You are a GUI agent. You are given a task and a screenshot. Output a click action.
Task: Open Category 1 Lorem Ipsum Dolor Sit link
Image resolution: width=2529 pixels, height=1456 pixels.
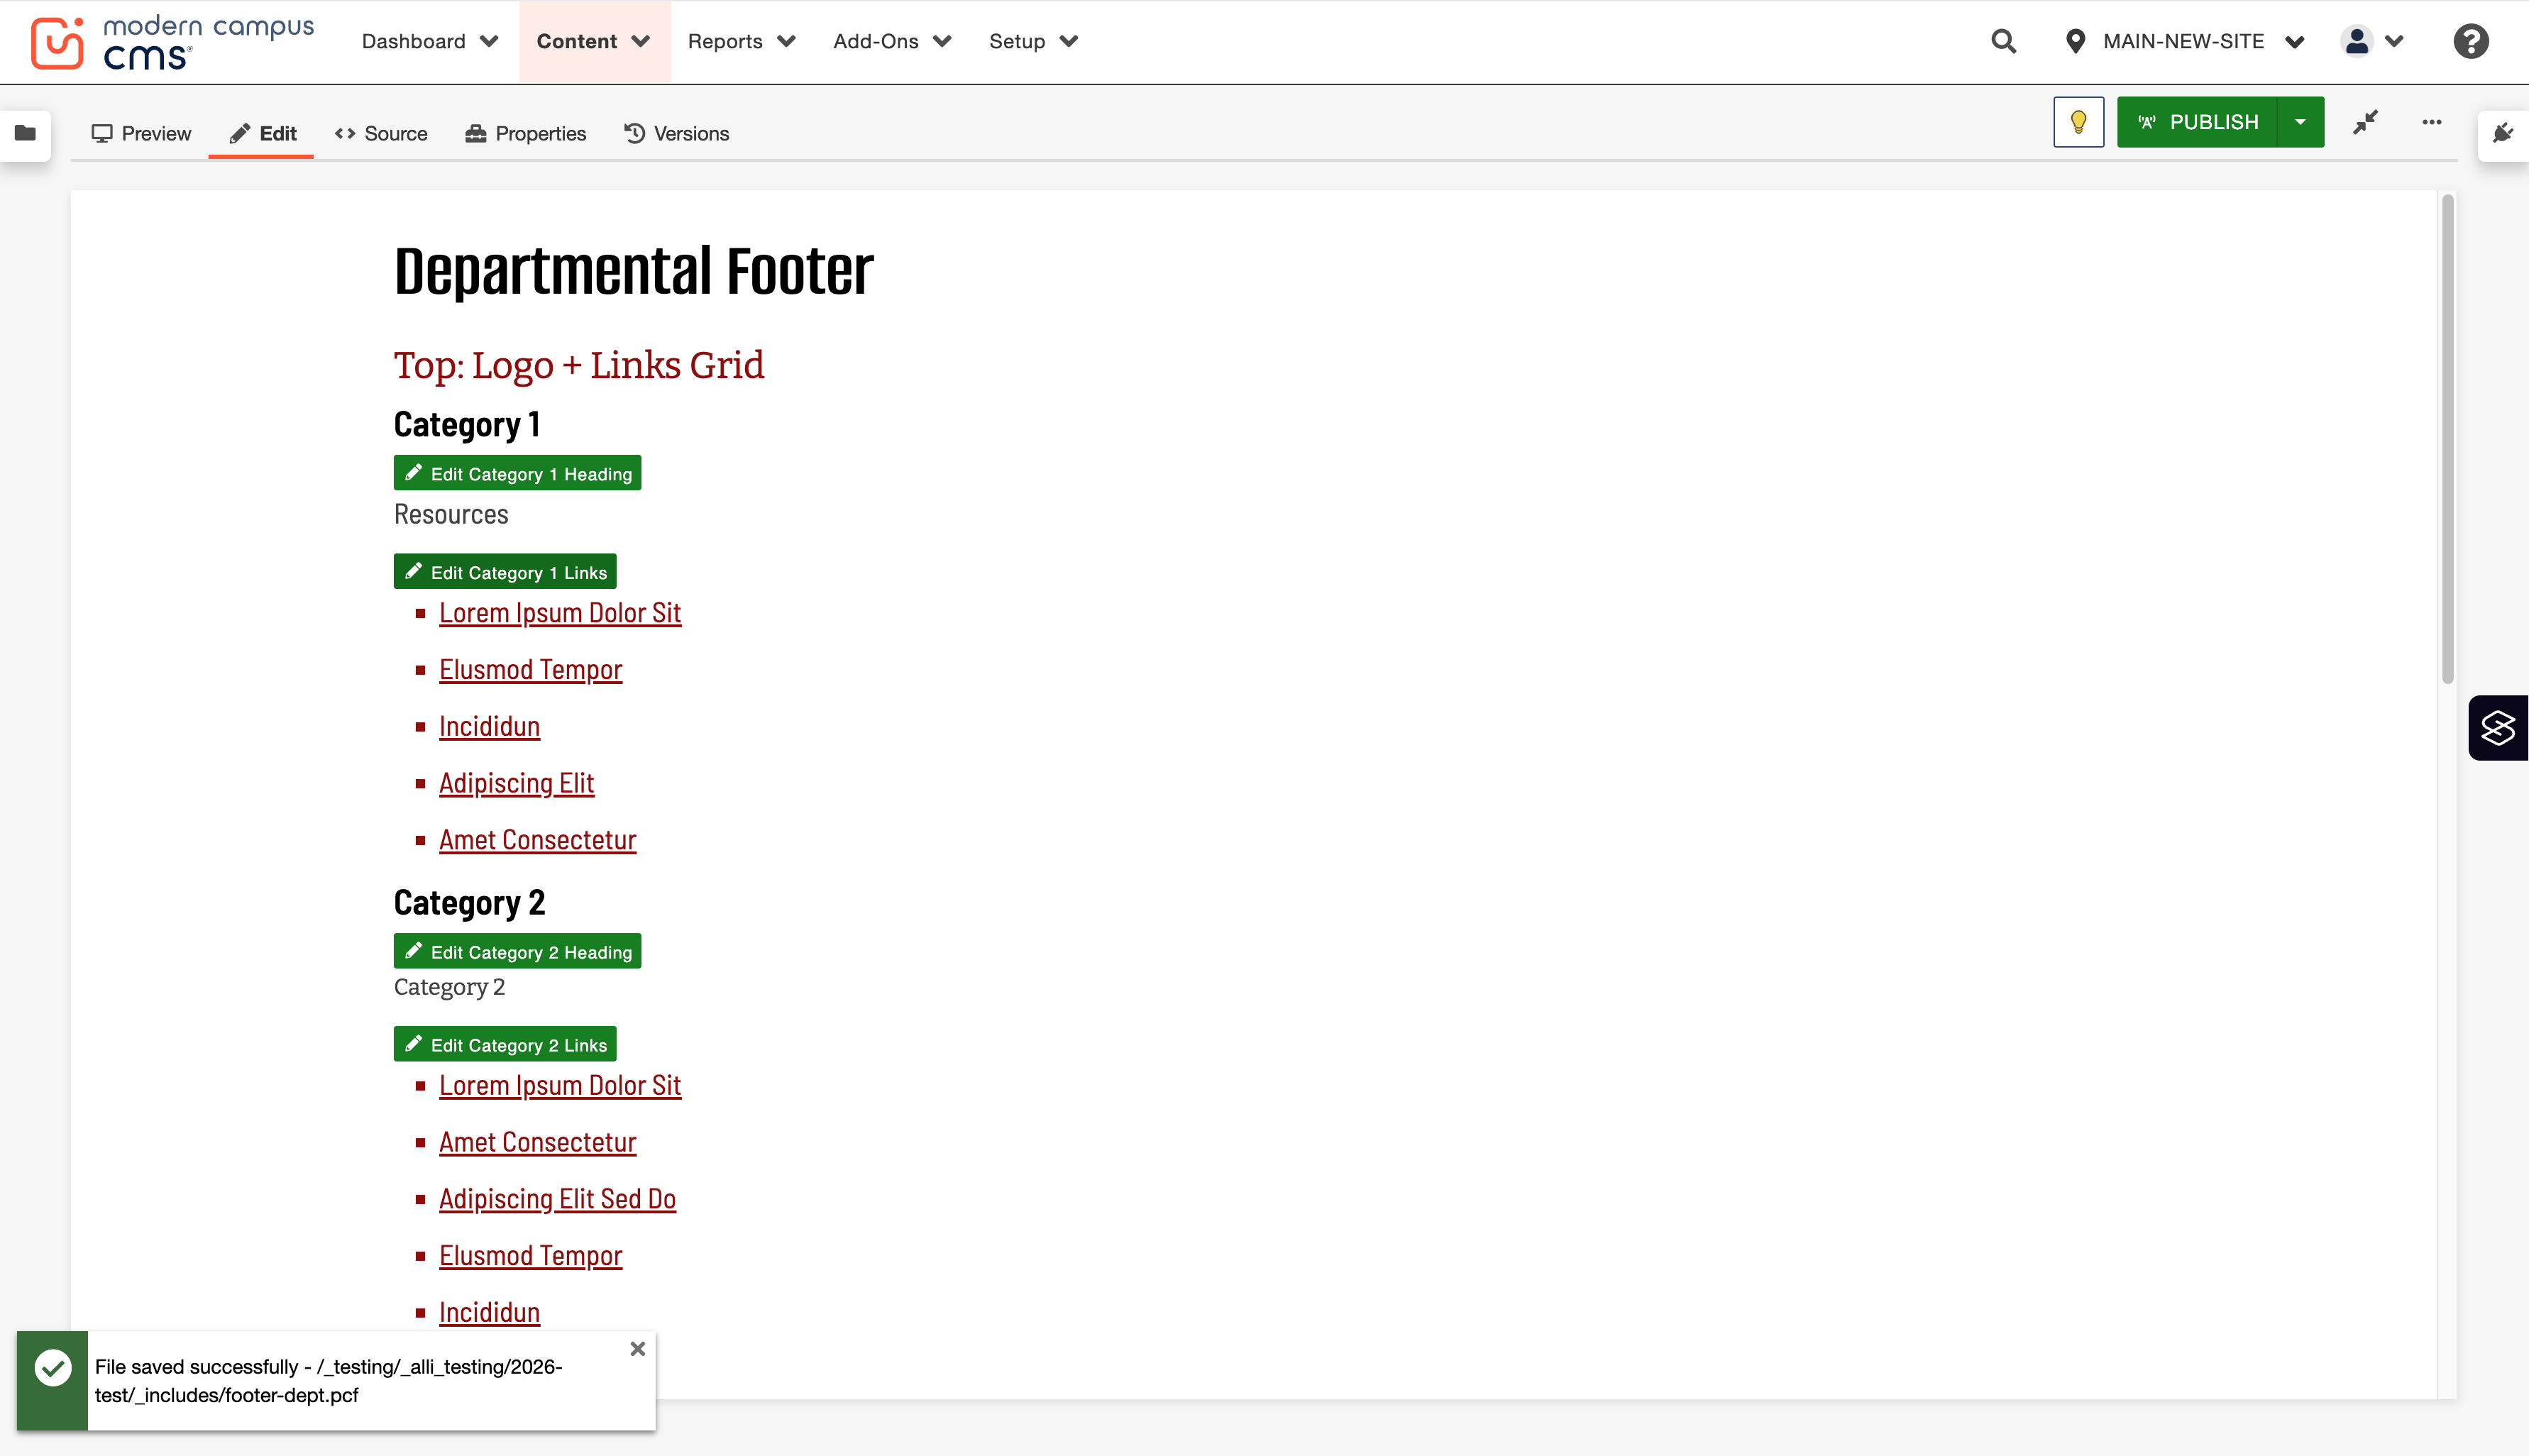tap(560, 612)
